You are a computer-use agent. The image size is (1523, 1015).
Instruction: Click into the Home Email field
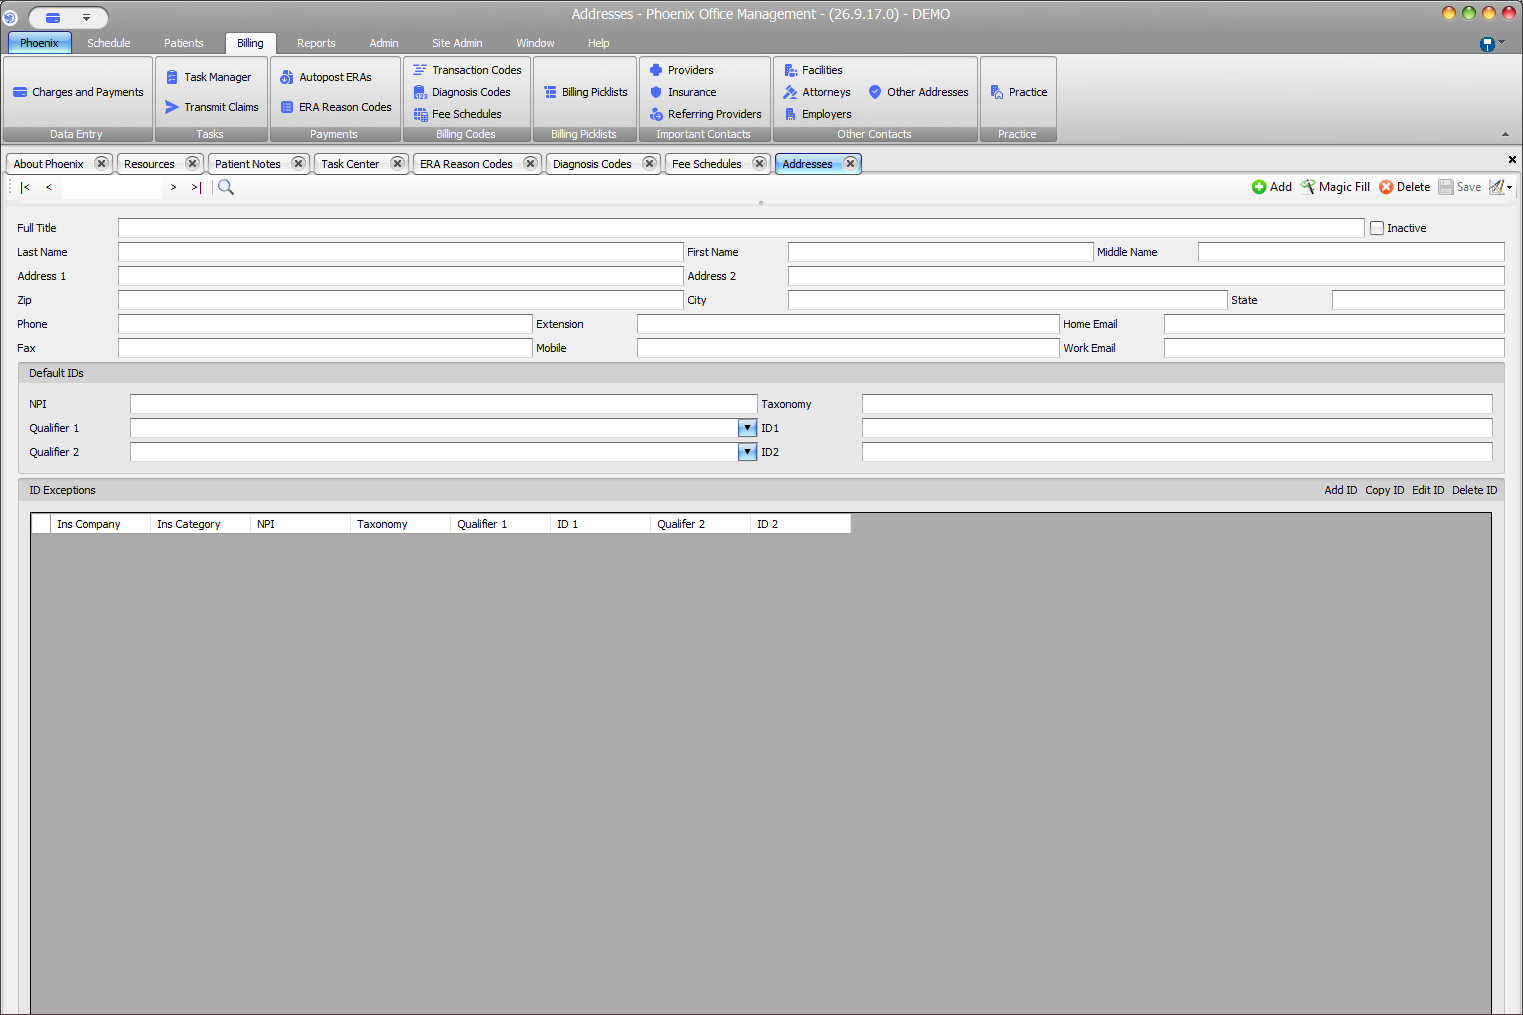coord(1334,324)
